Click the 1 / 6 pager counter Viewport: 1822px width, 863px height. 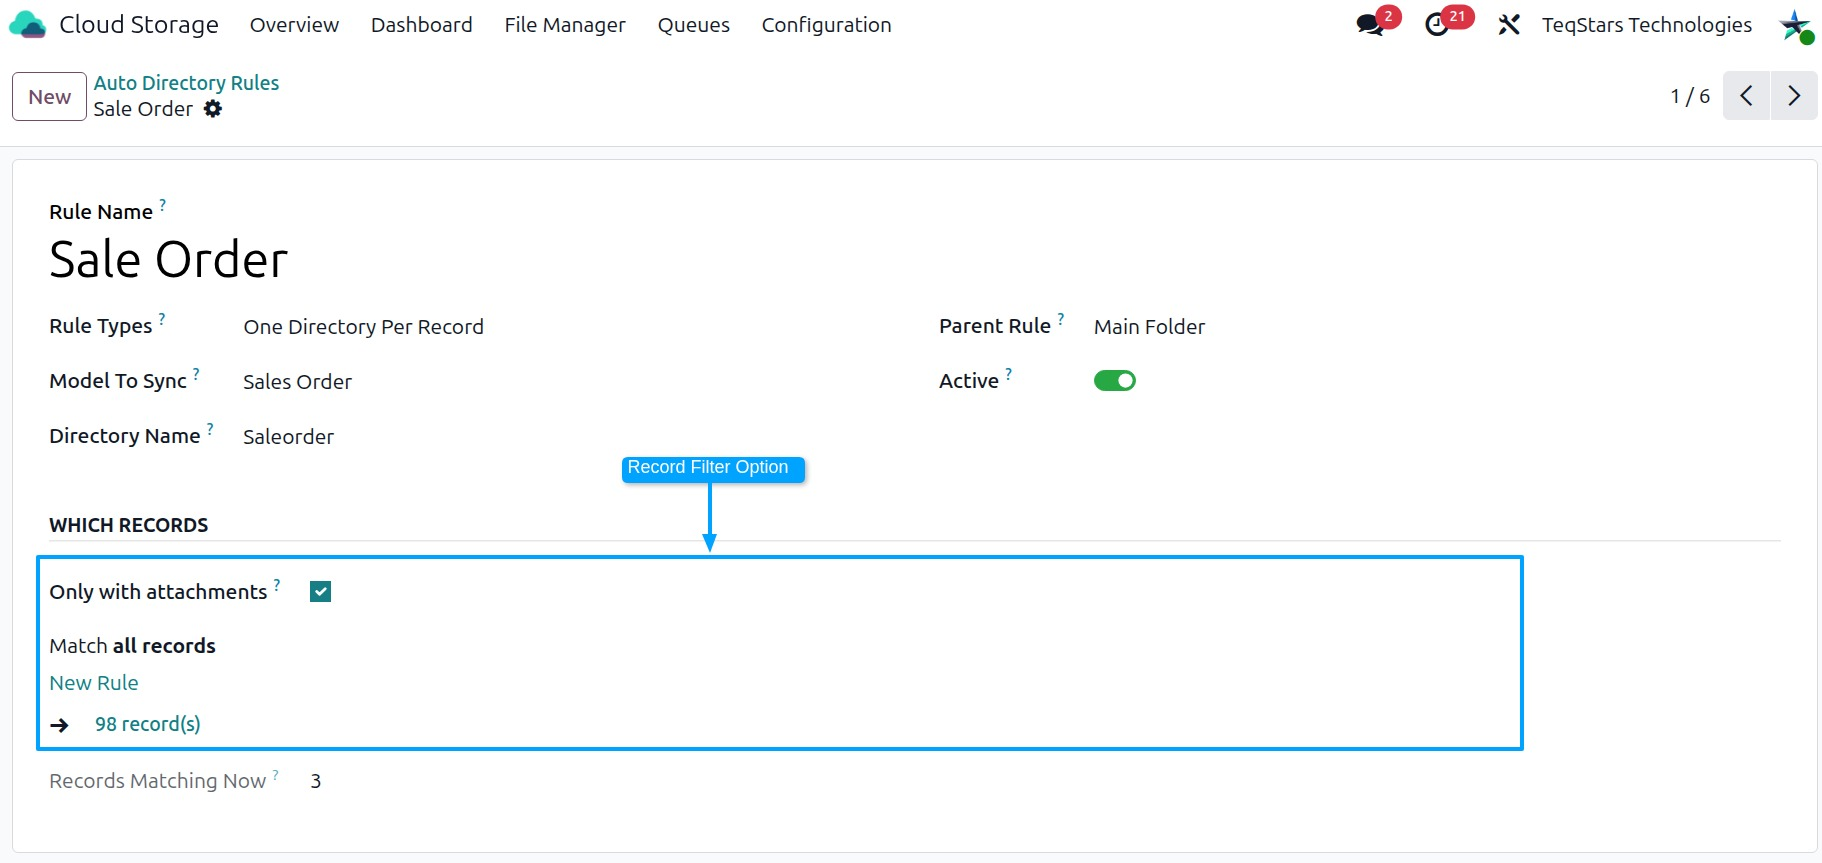1690,96
